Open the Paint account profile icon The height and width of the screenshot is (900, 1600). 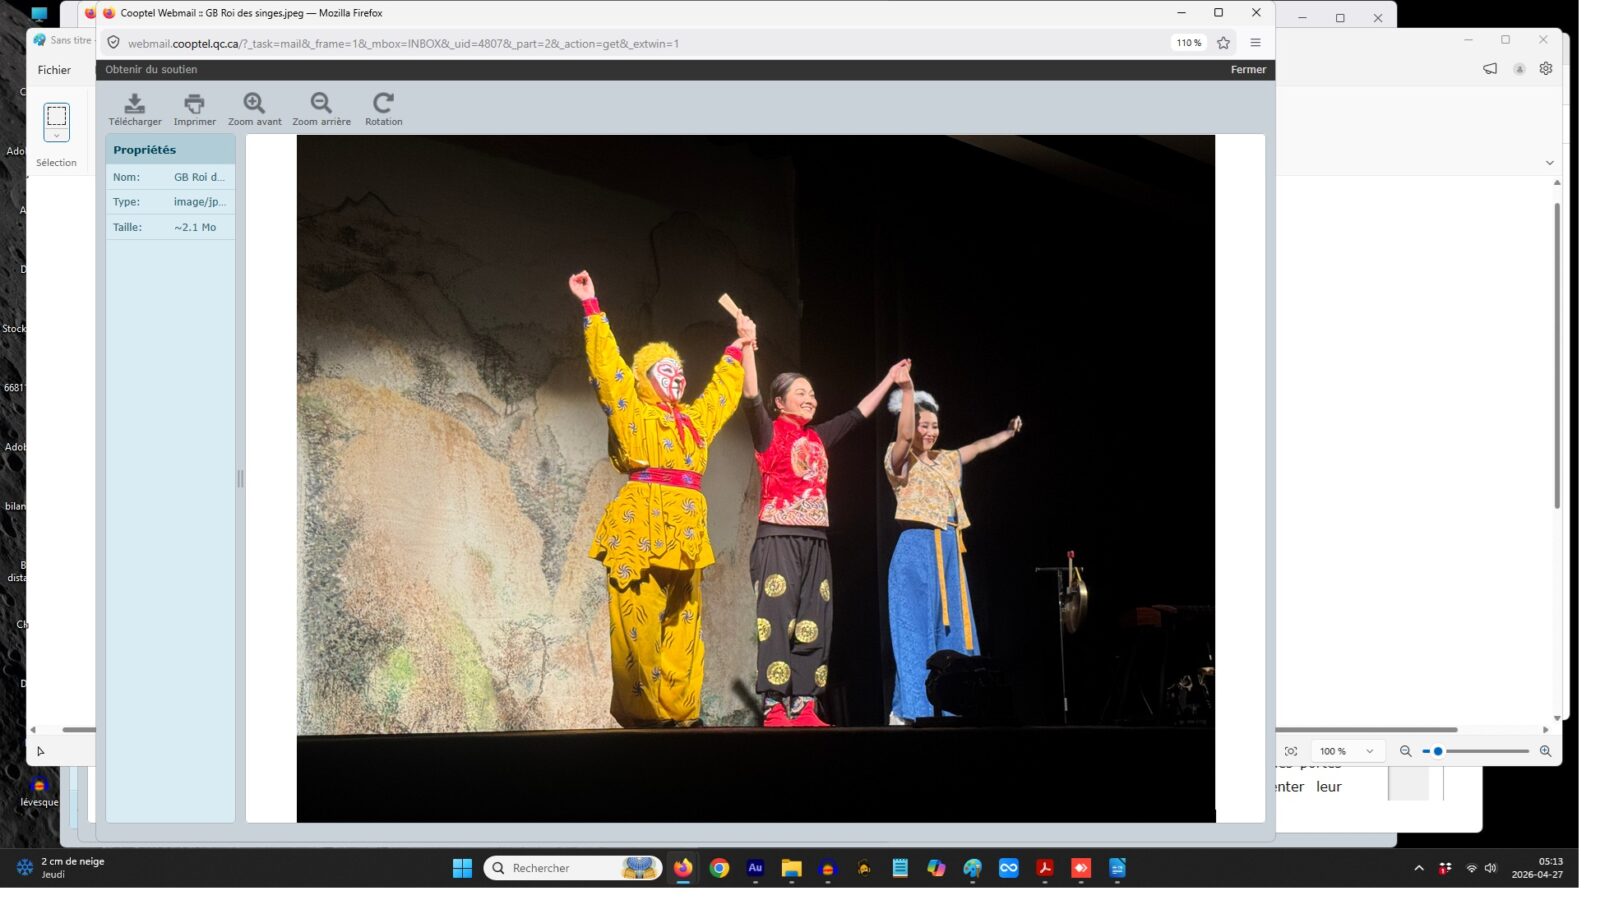pos(1519,69)
